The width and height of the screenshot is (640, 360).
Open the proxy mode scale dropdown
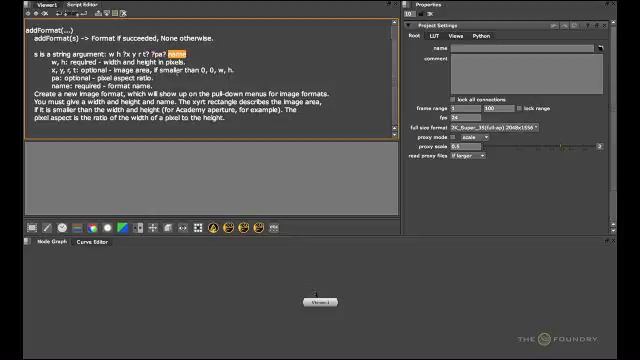[475, 137]
